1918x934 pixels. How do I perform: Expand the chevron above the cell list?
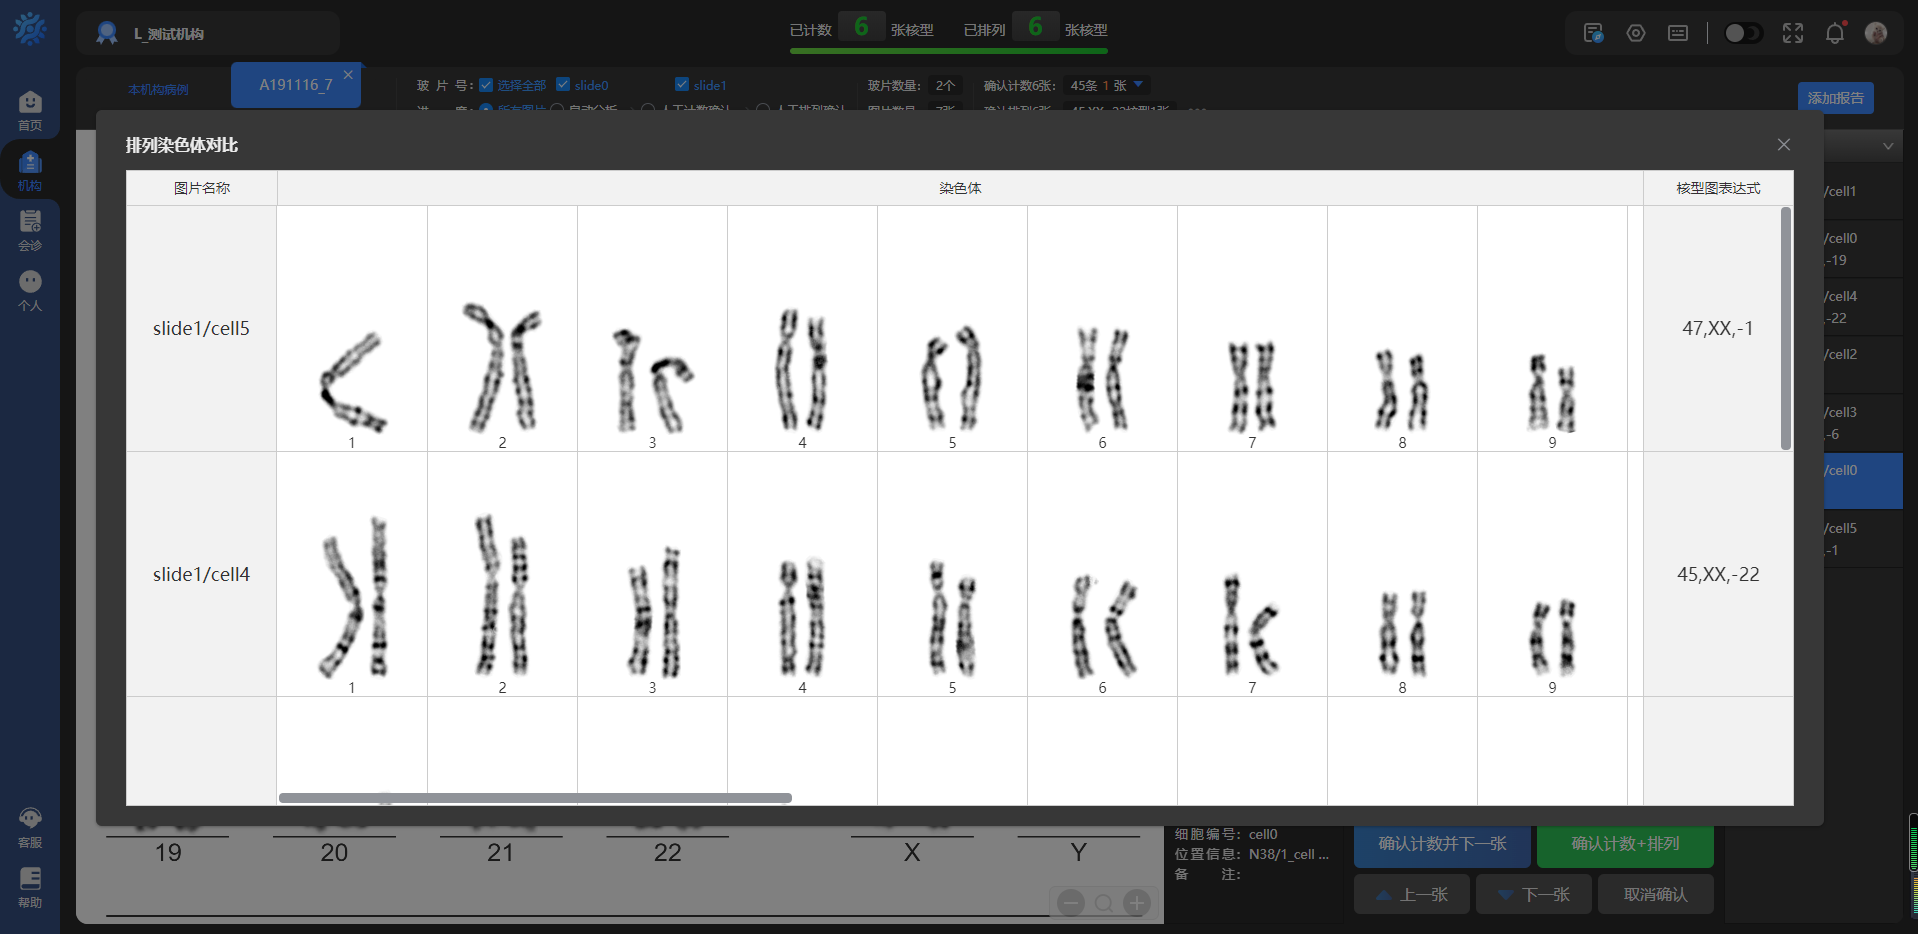coord(1888,146)
